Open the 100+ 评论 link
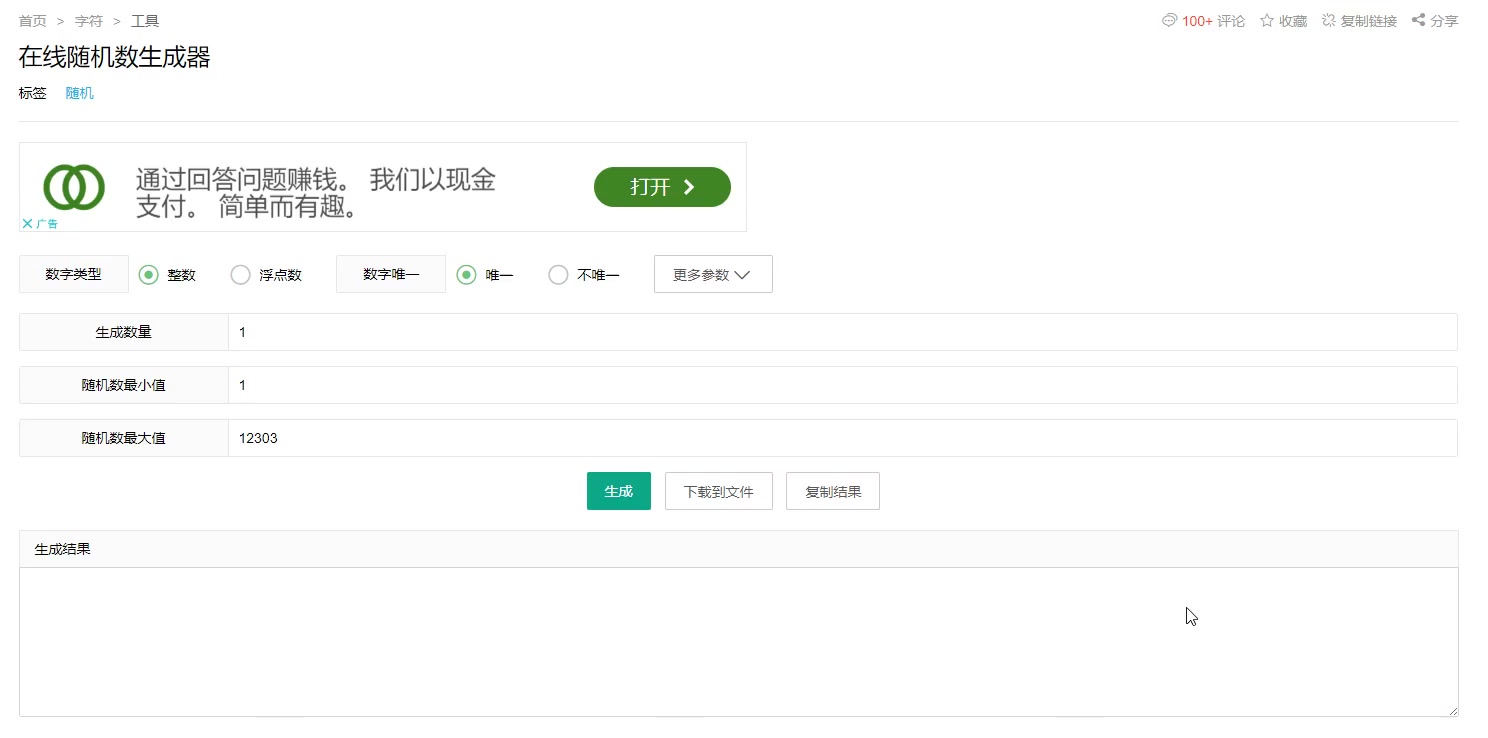1488x738 pixels. click(x=1214, y=21)
